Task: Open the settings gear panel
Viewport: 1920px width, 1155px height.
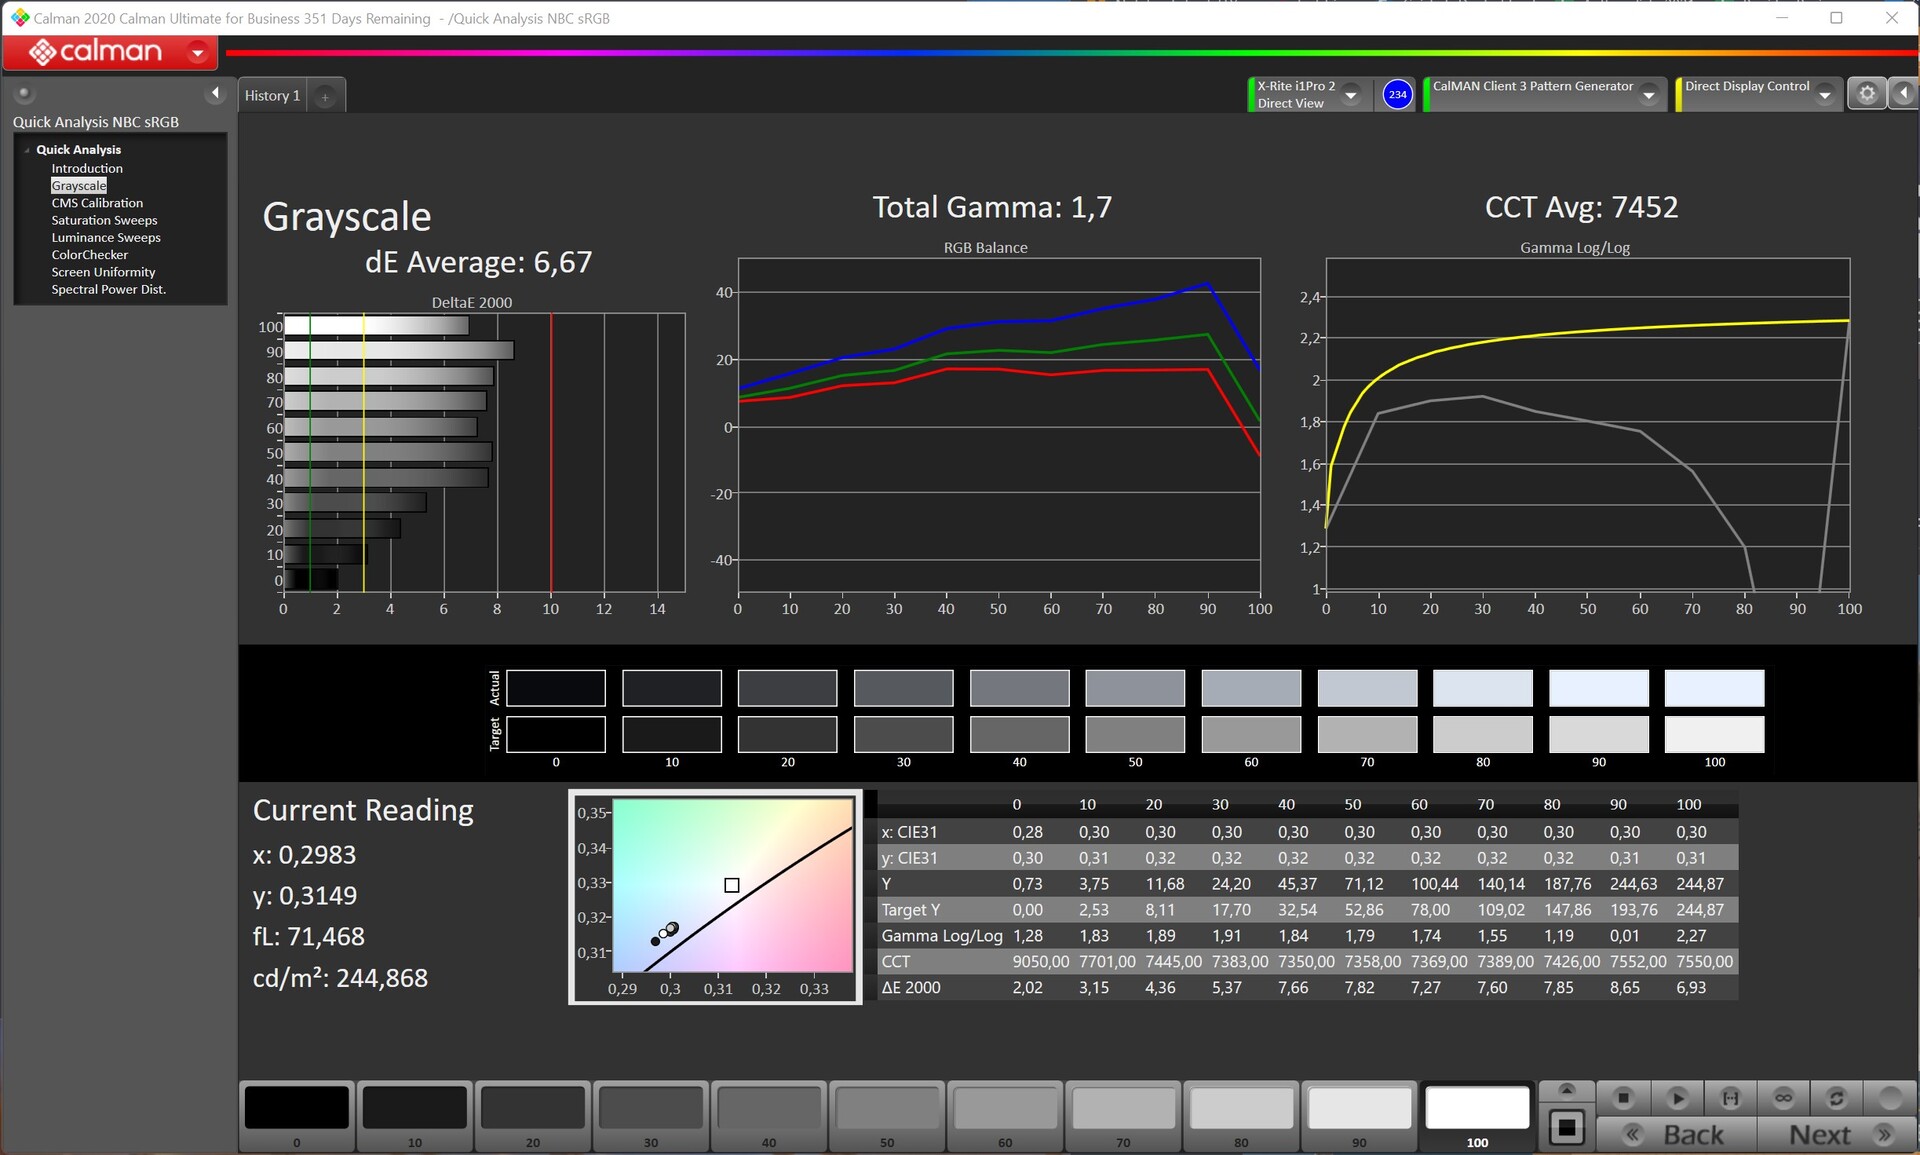Action: click(x=1866, y=94)
